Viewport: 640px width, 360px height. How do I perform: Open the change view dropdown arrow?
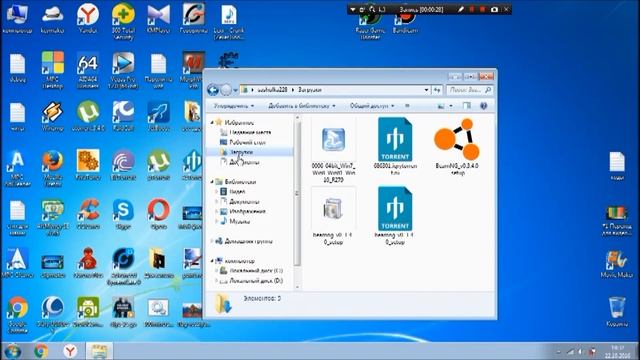point(451,106)
